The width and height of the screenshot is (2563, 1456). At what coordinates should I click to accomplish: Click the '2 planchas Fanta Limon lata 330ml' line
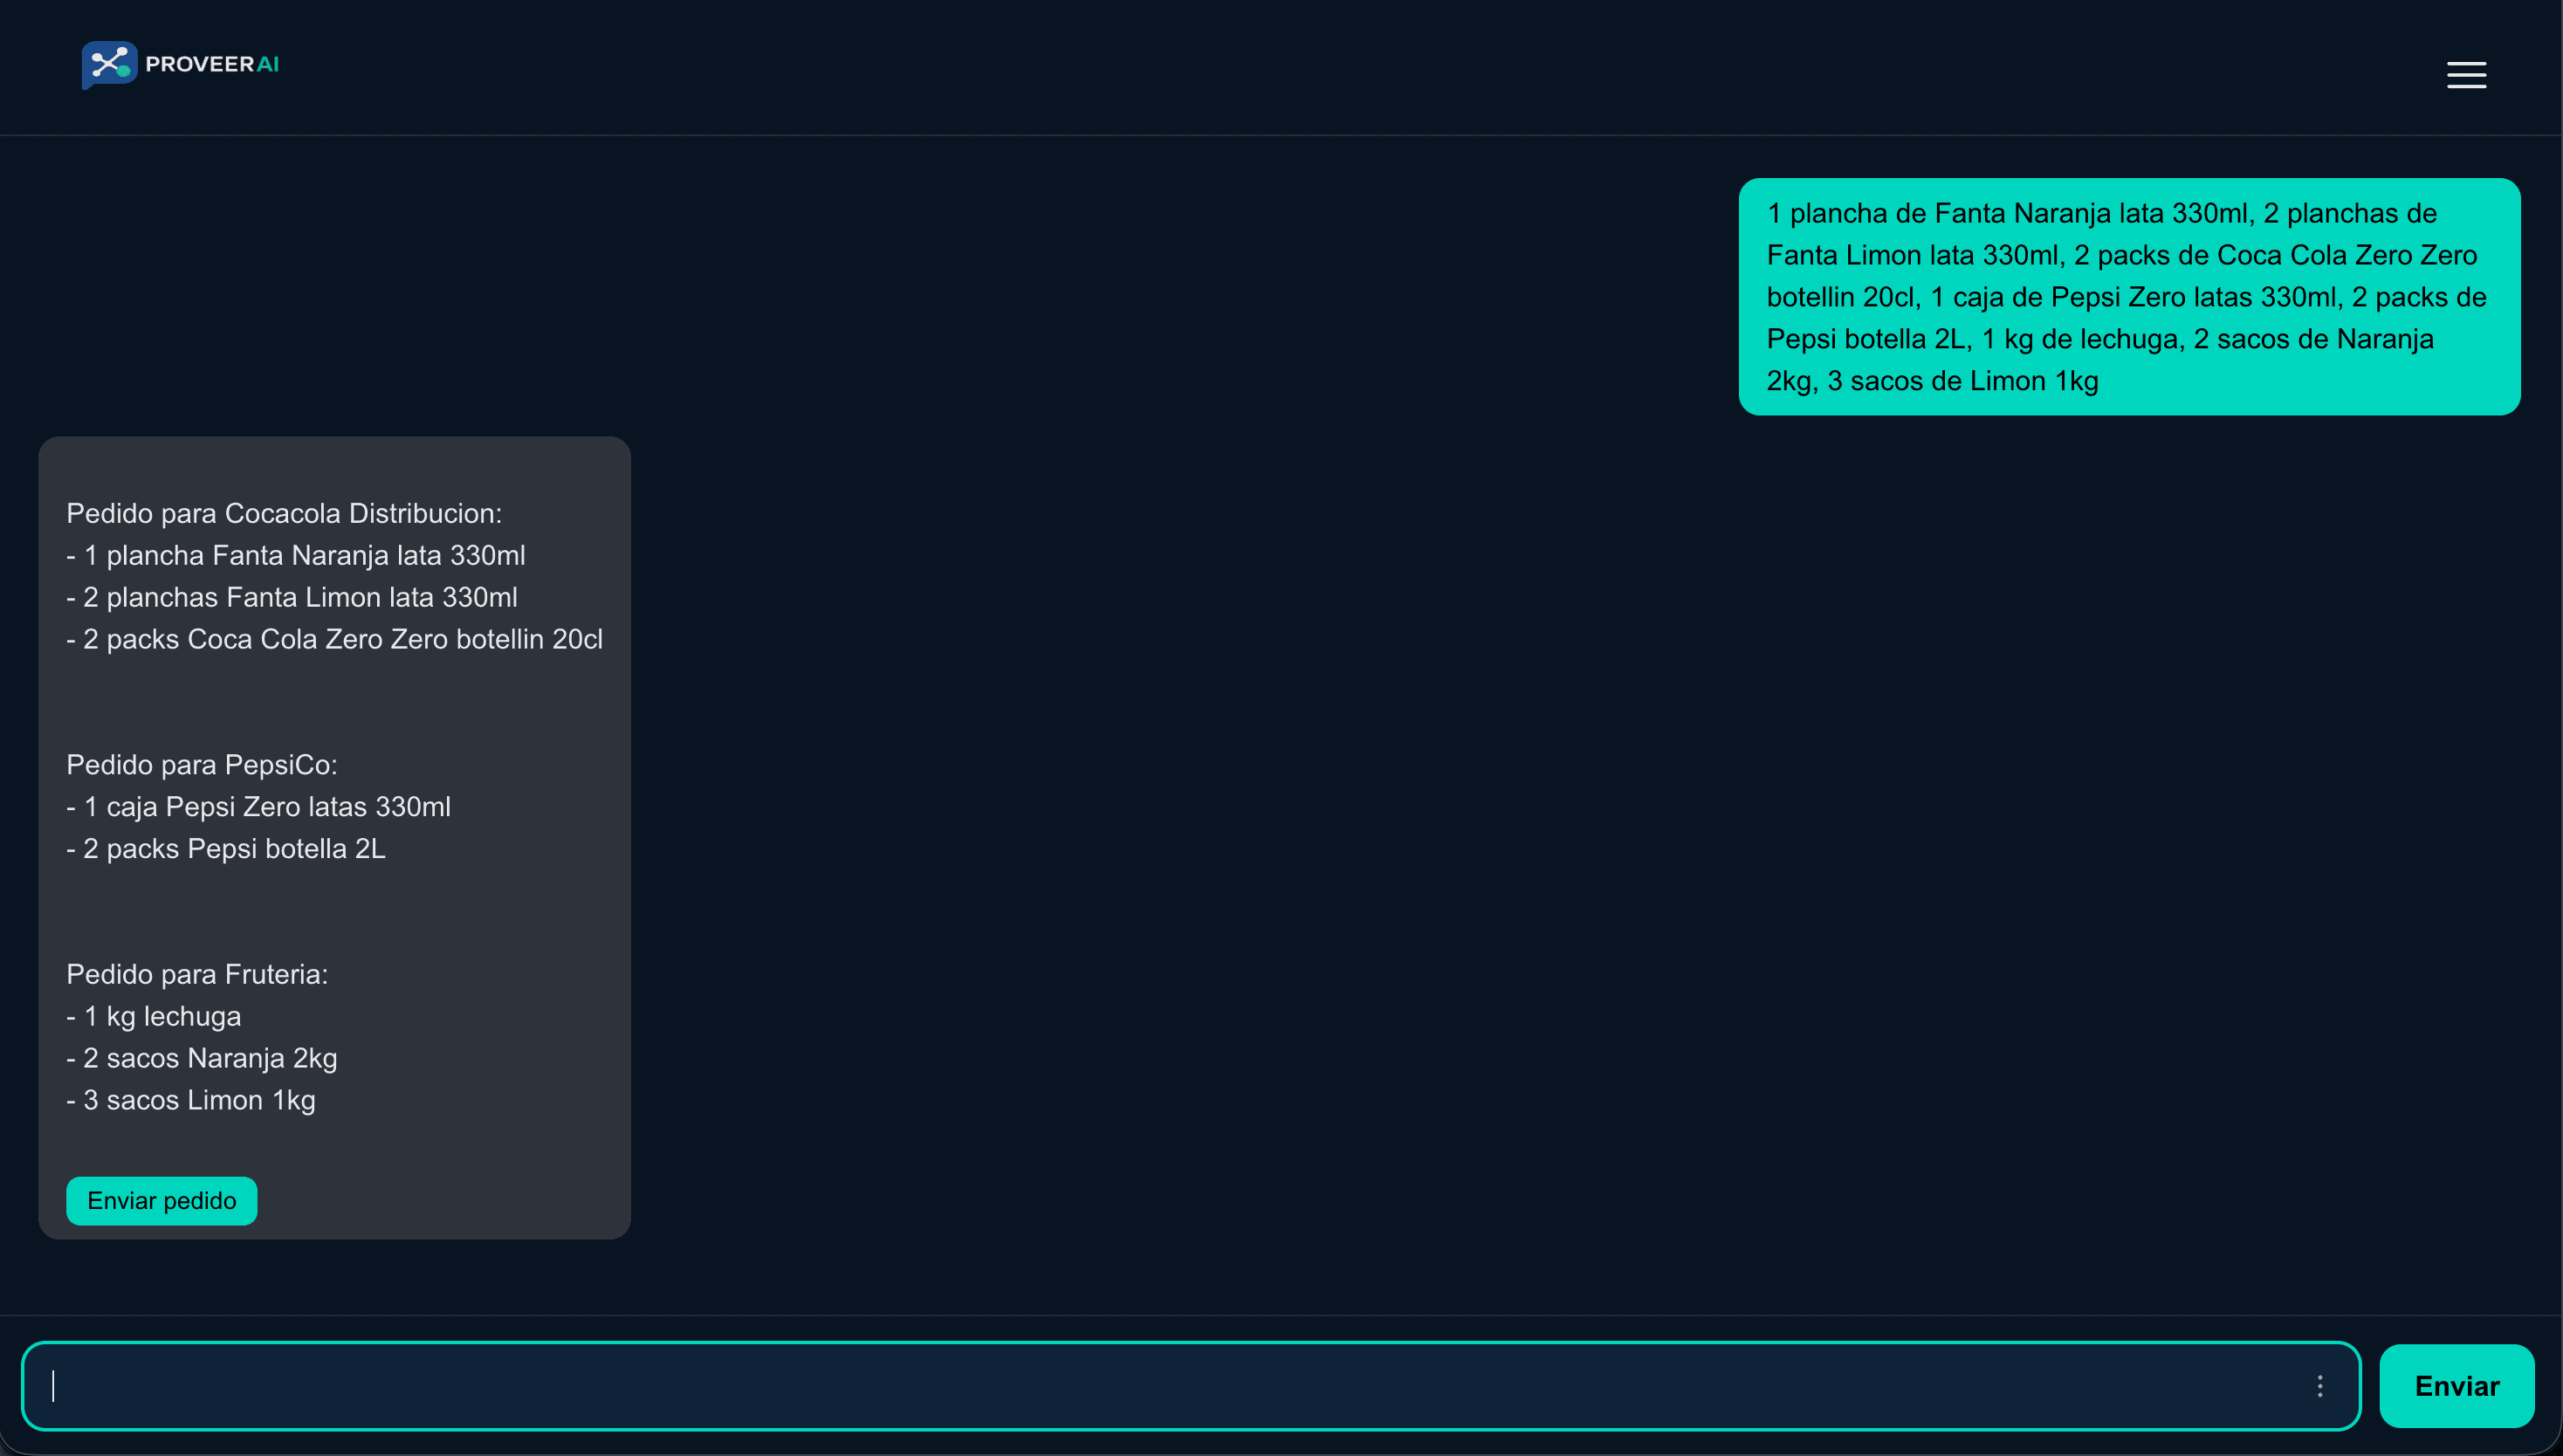tap(292, 598)
